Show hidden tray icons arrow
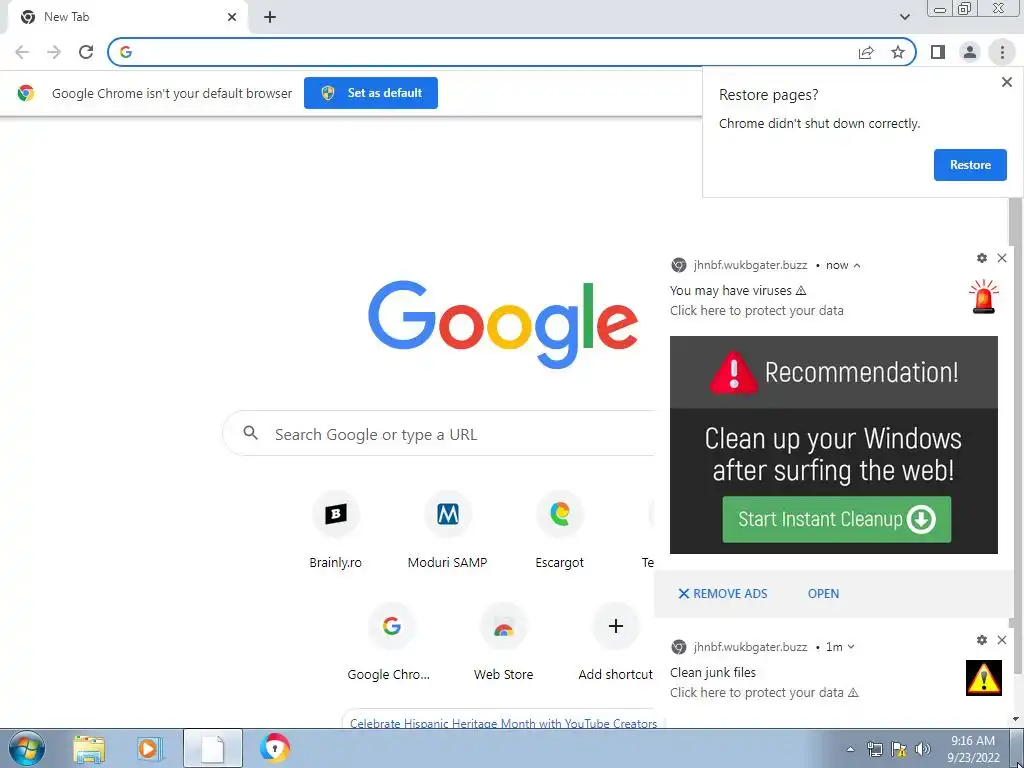 850,749
